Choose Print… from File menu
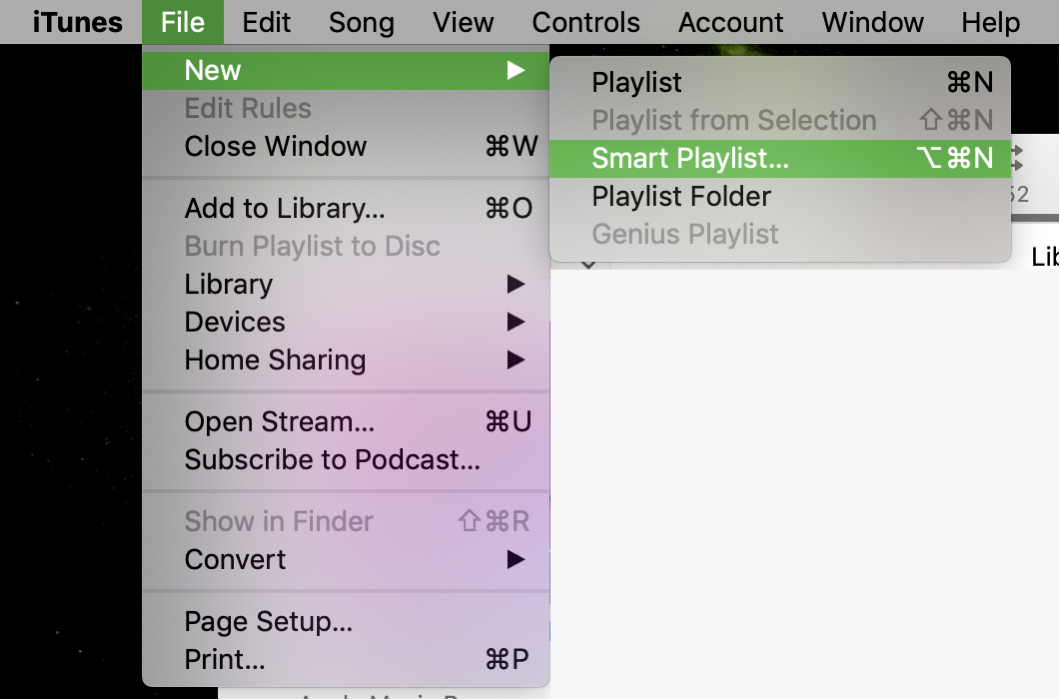The height and width of the screenshot is (700, 1060). click(345, 659)
